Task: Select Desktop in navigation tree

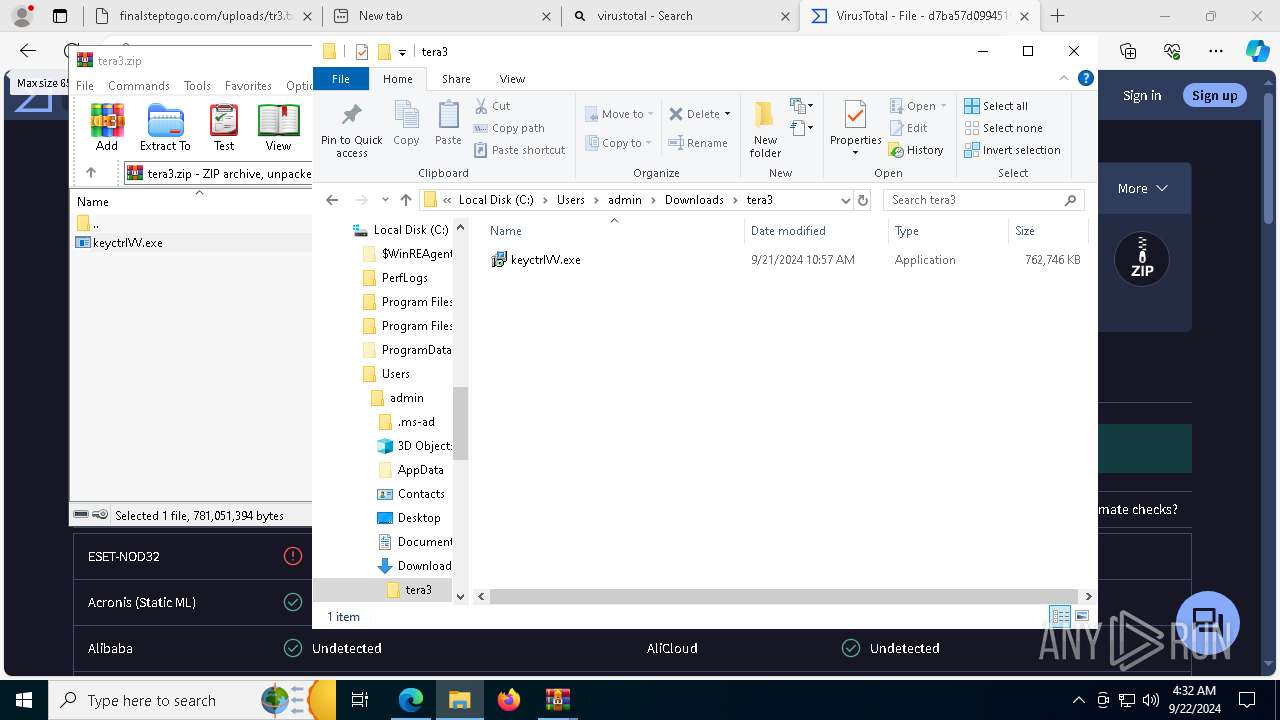Action: click(x=409, y=518)
